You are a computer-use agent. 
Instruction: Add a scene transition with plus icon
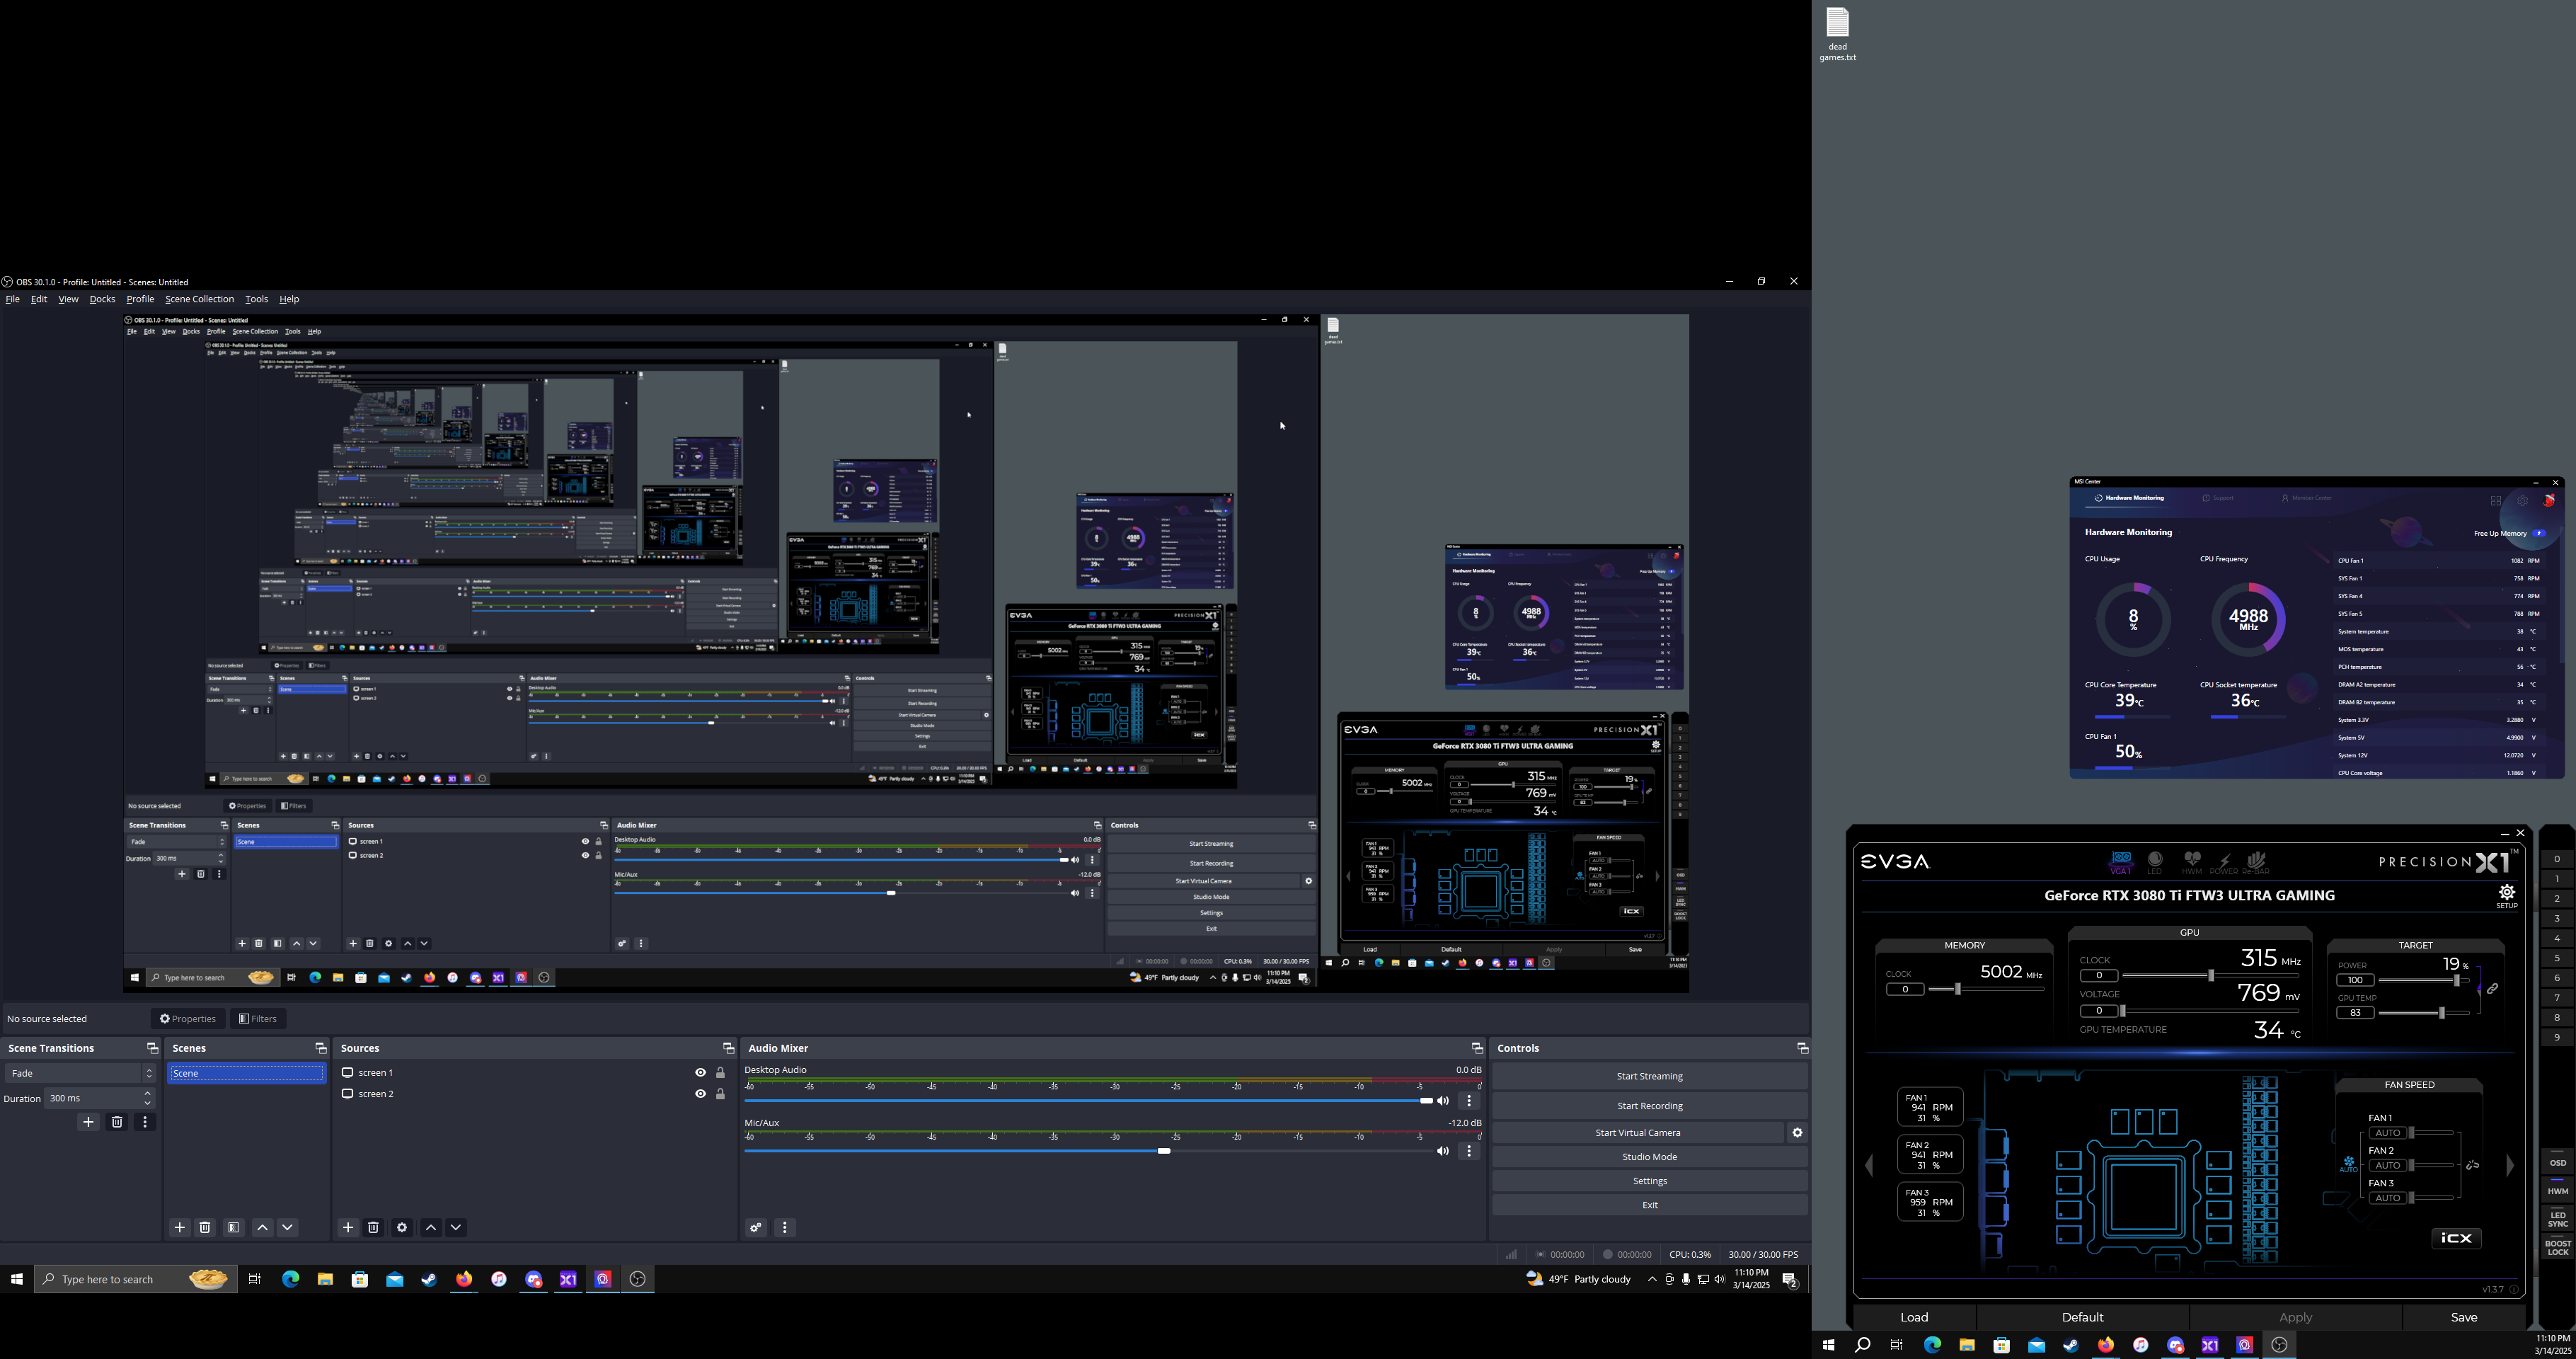(x=88, y=1122)
